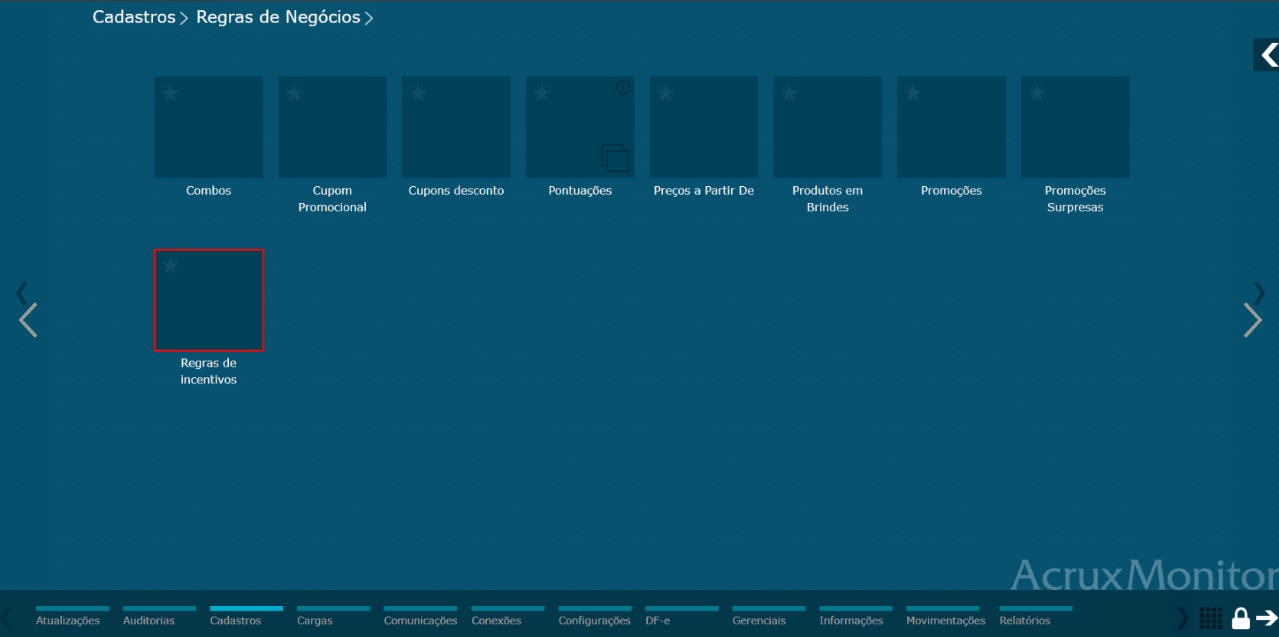
Task: Open the Combos tile
Action: [208, 127]
